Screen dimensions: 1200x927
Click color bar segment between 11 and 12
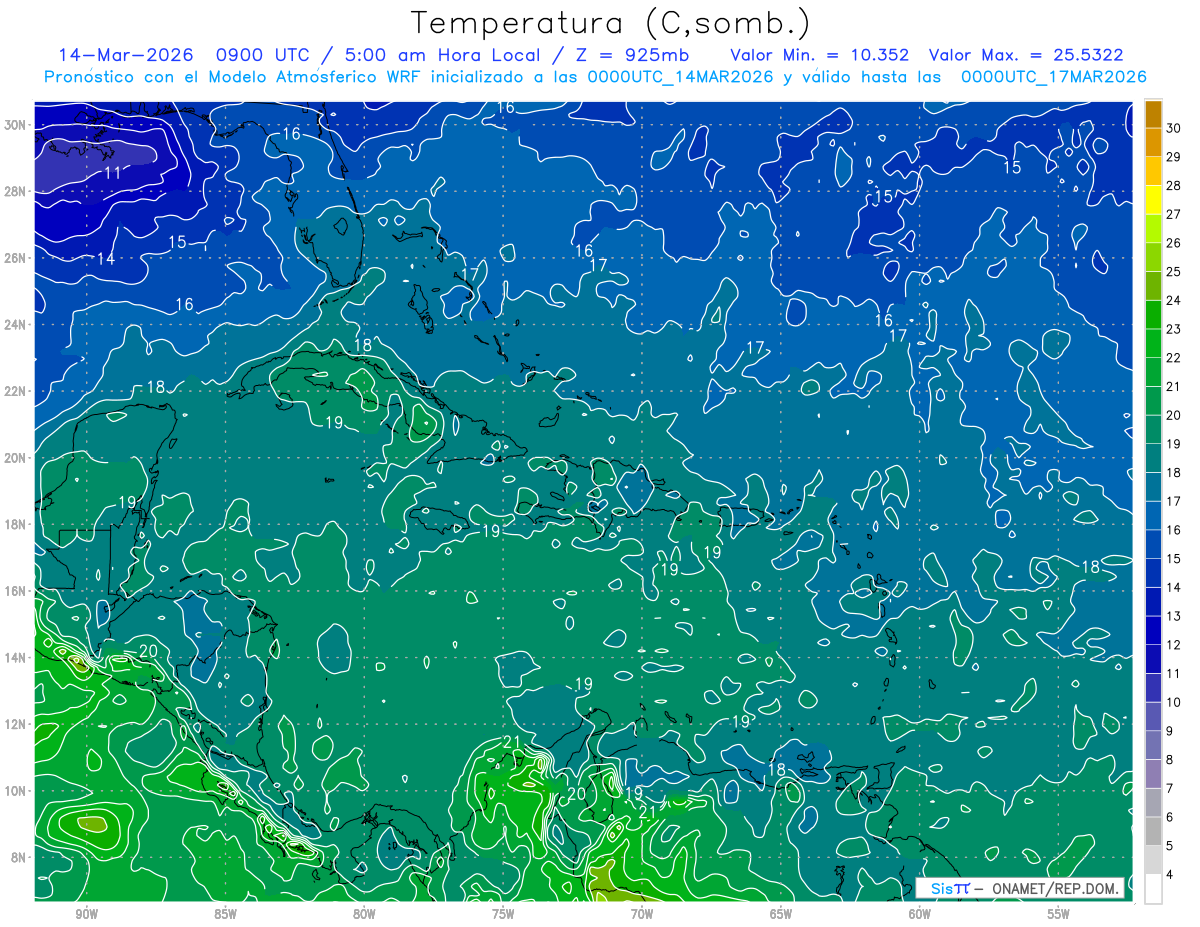(1153, 659)
